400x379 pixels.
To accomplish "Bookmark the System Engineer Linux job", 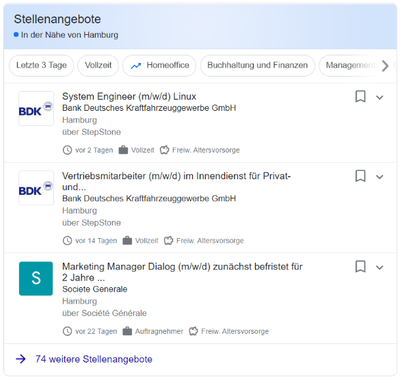I will click(x=360, y=97).
